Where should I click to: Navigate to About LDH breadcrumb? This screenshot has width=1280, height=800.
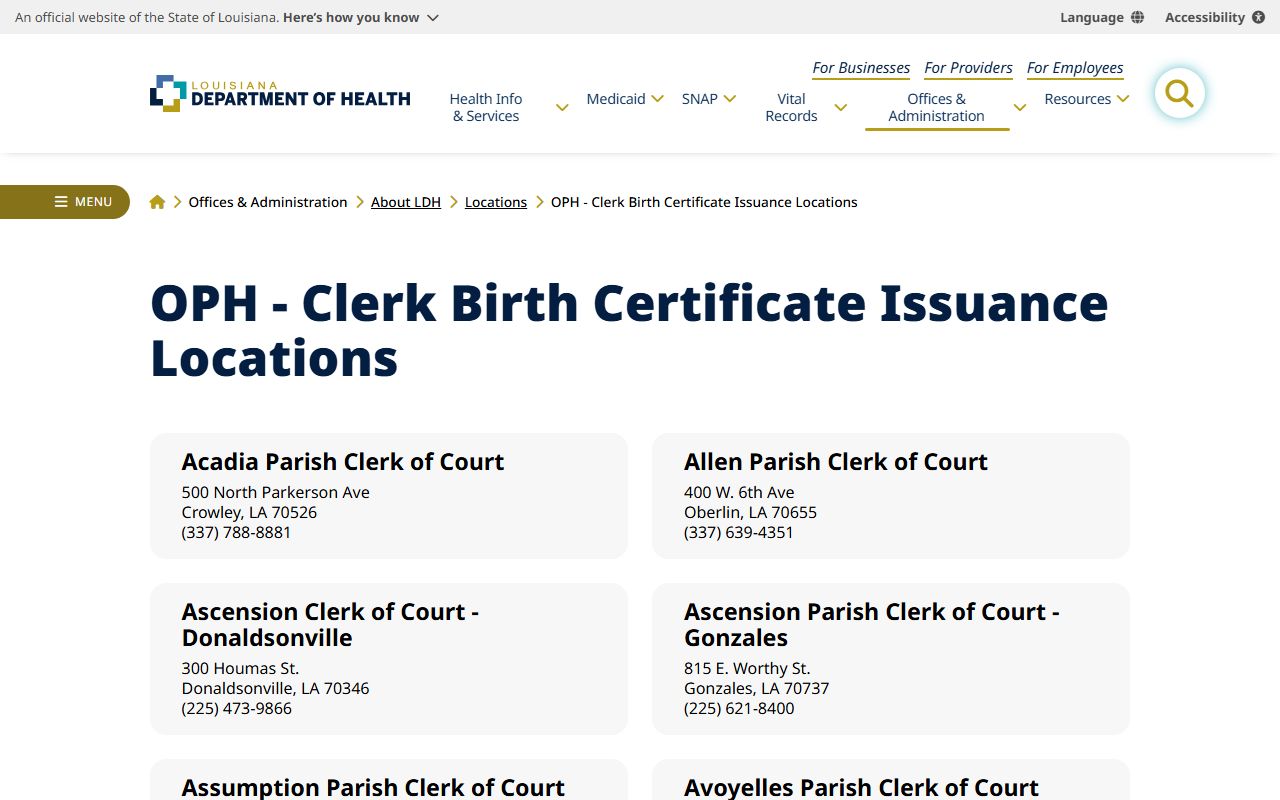point(406,202)
